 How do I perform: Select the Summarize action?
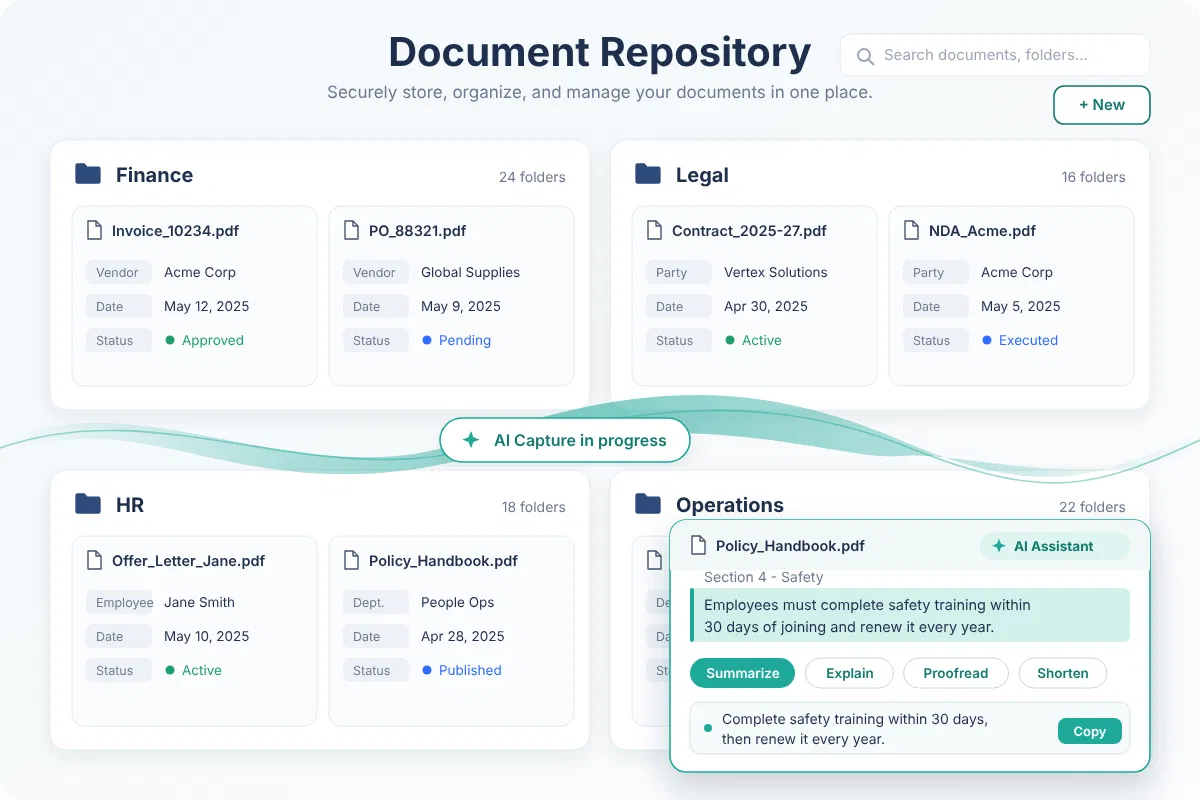[742, 673]
